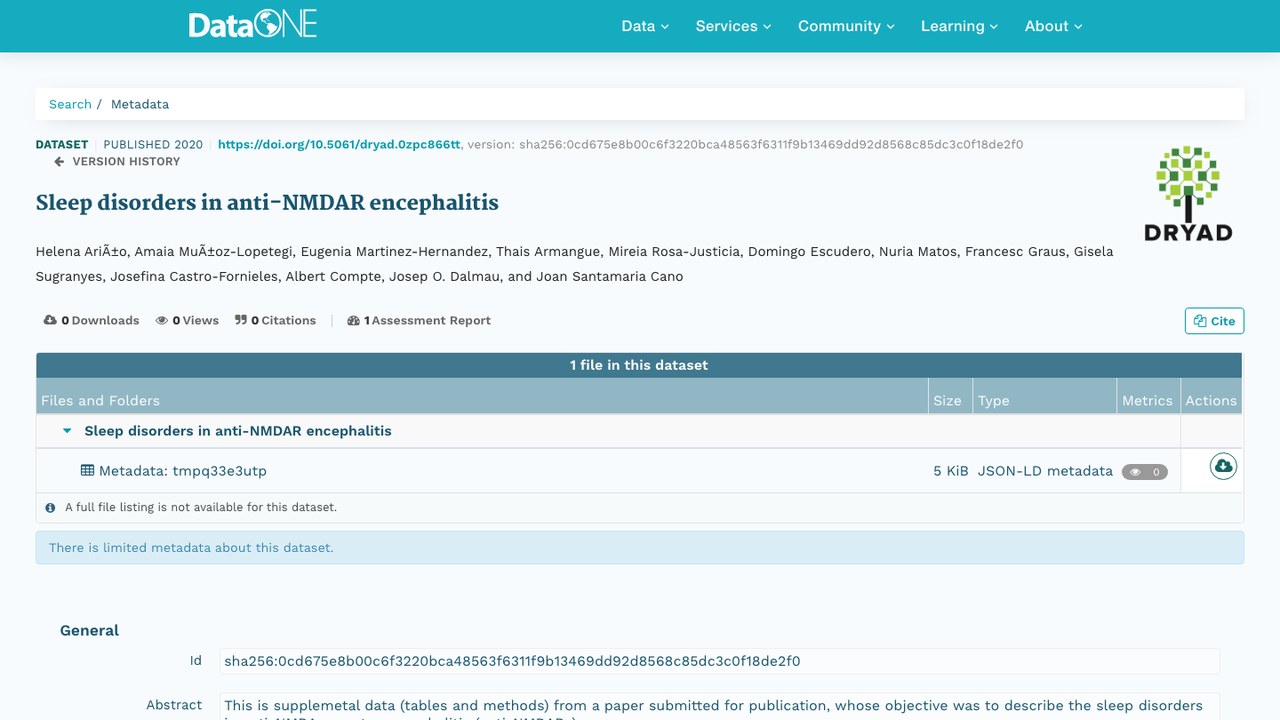Click the Abstract text field
1280x720 pixels.
pyautogui.click(x=719, y=706)
